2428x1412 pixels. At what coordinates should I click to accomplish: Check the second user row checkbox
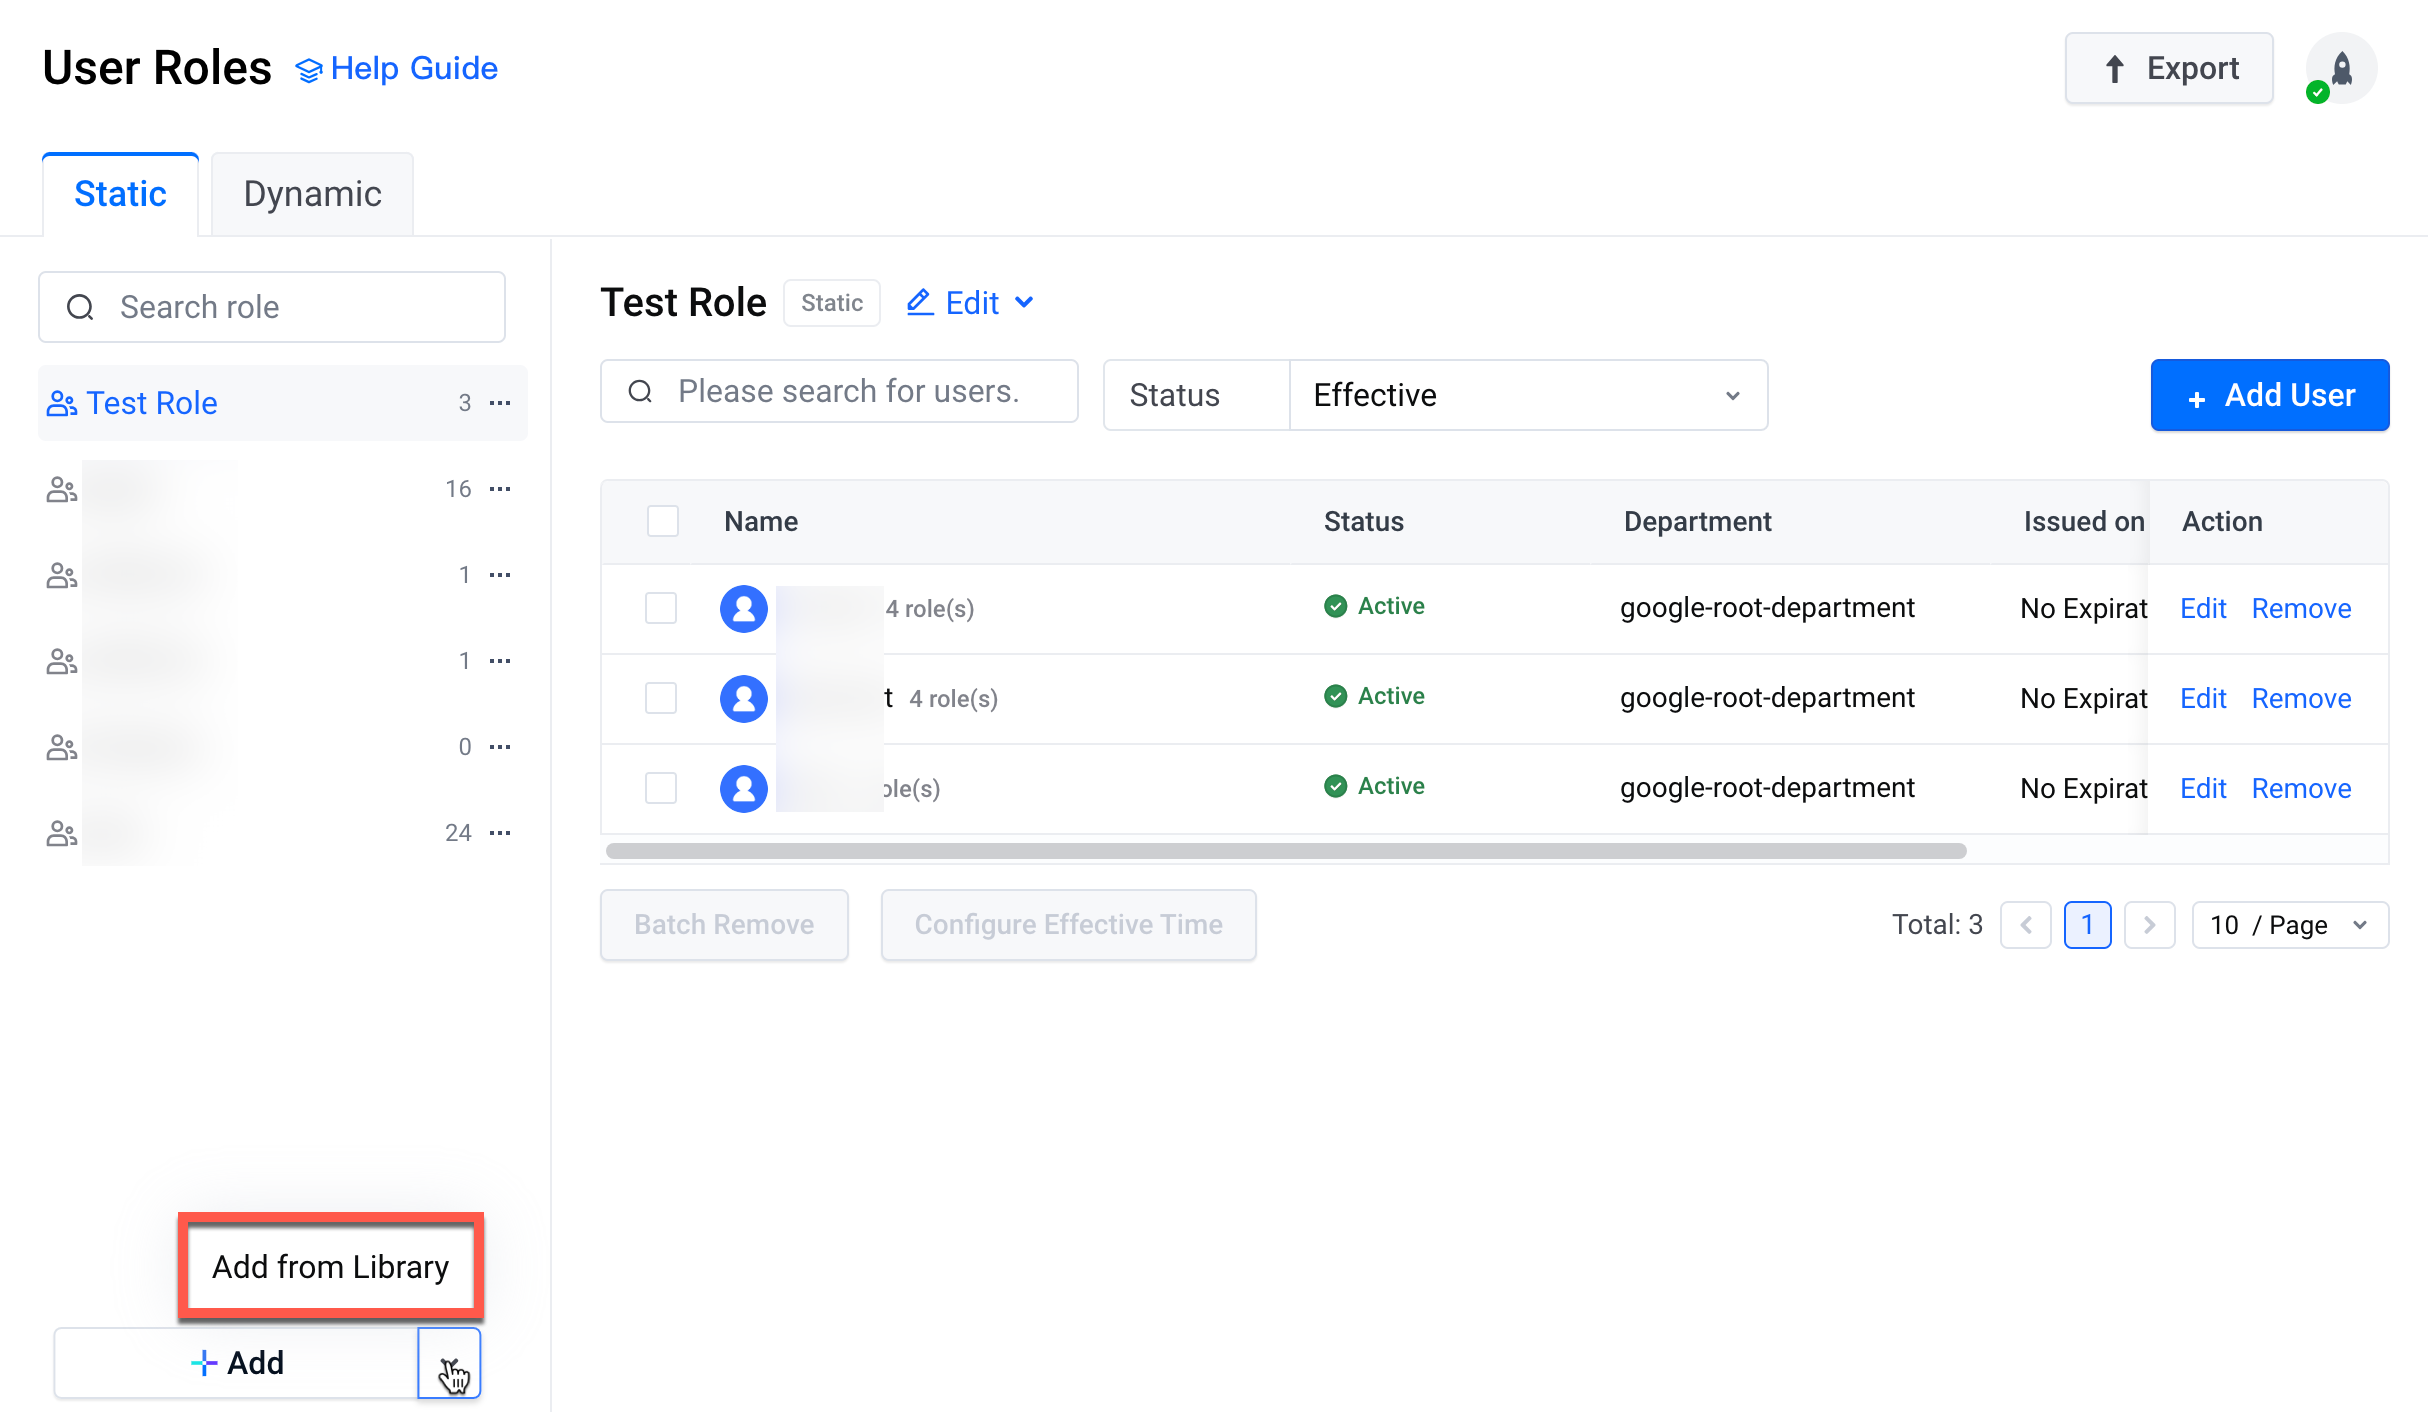pos(661,698)
